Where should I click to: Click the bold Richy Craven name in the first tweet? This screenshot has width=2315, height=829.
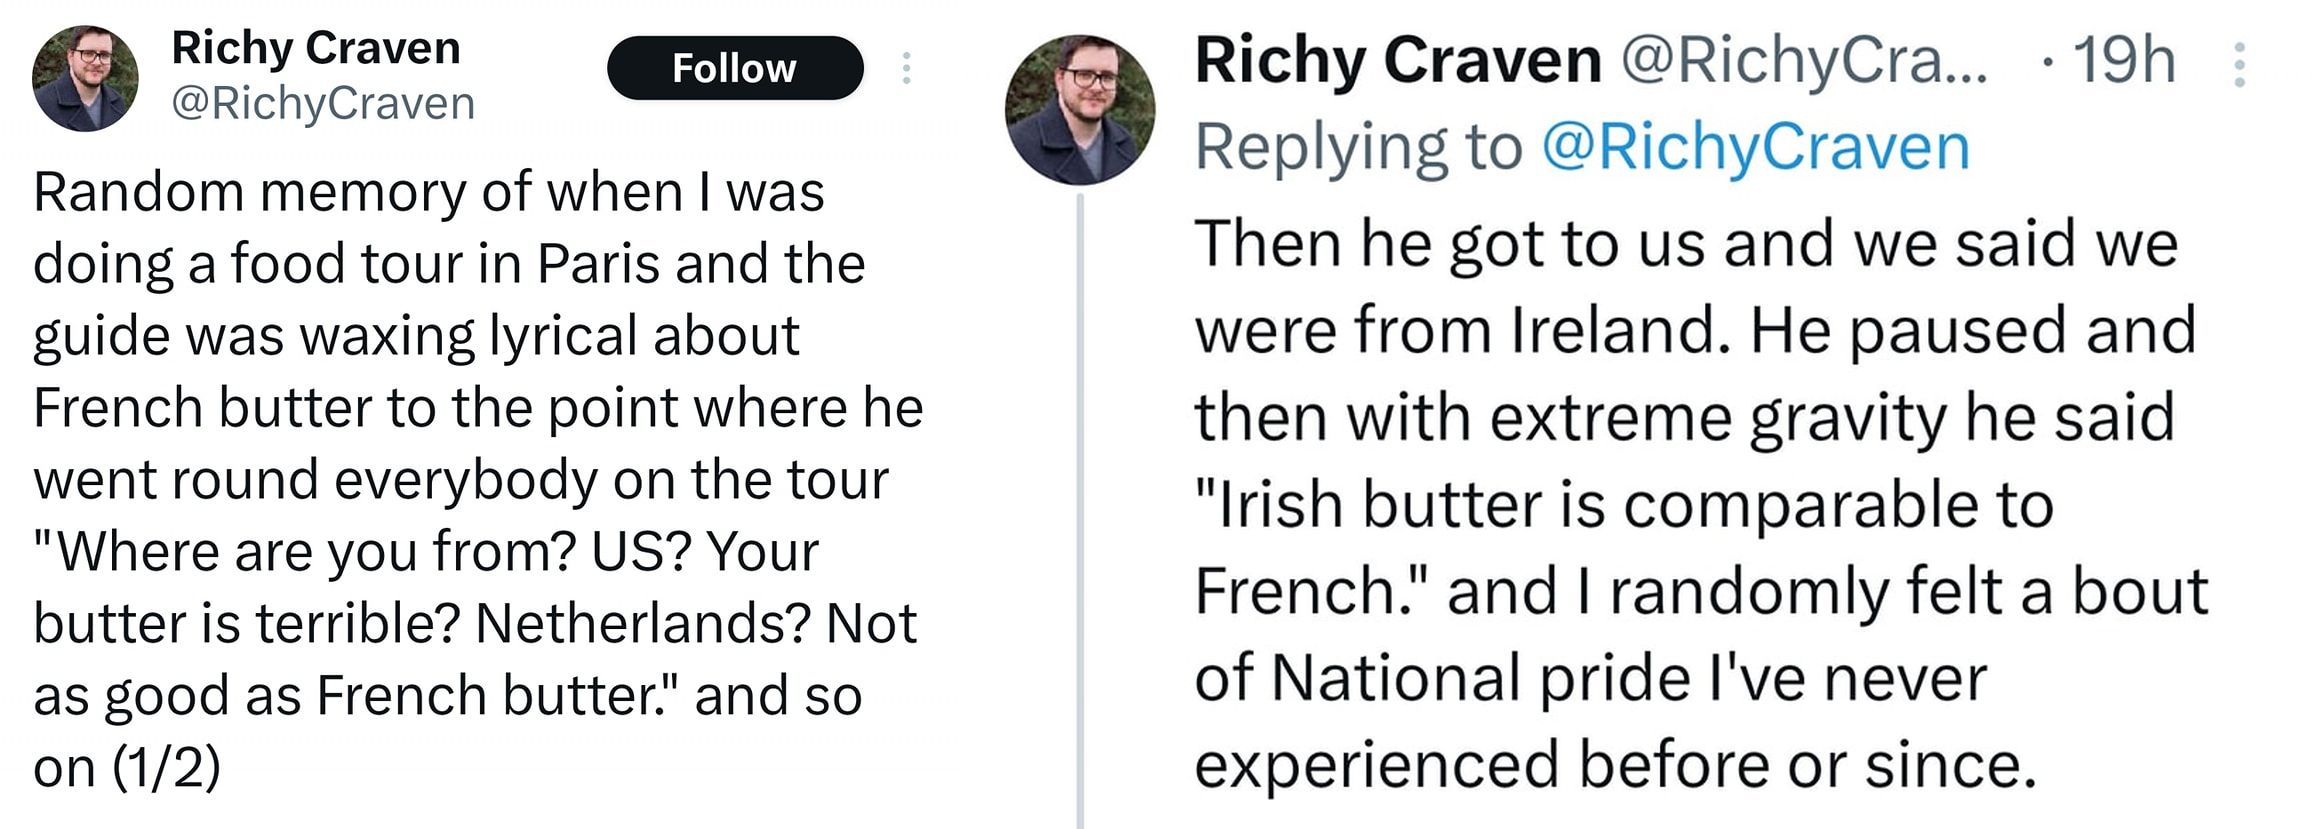pos(315,48)
